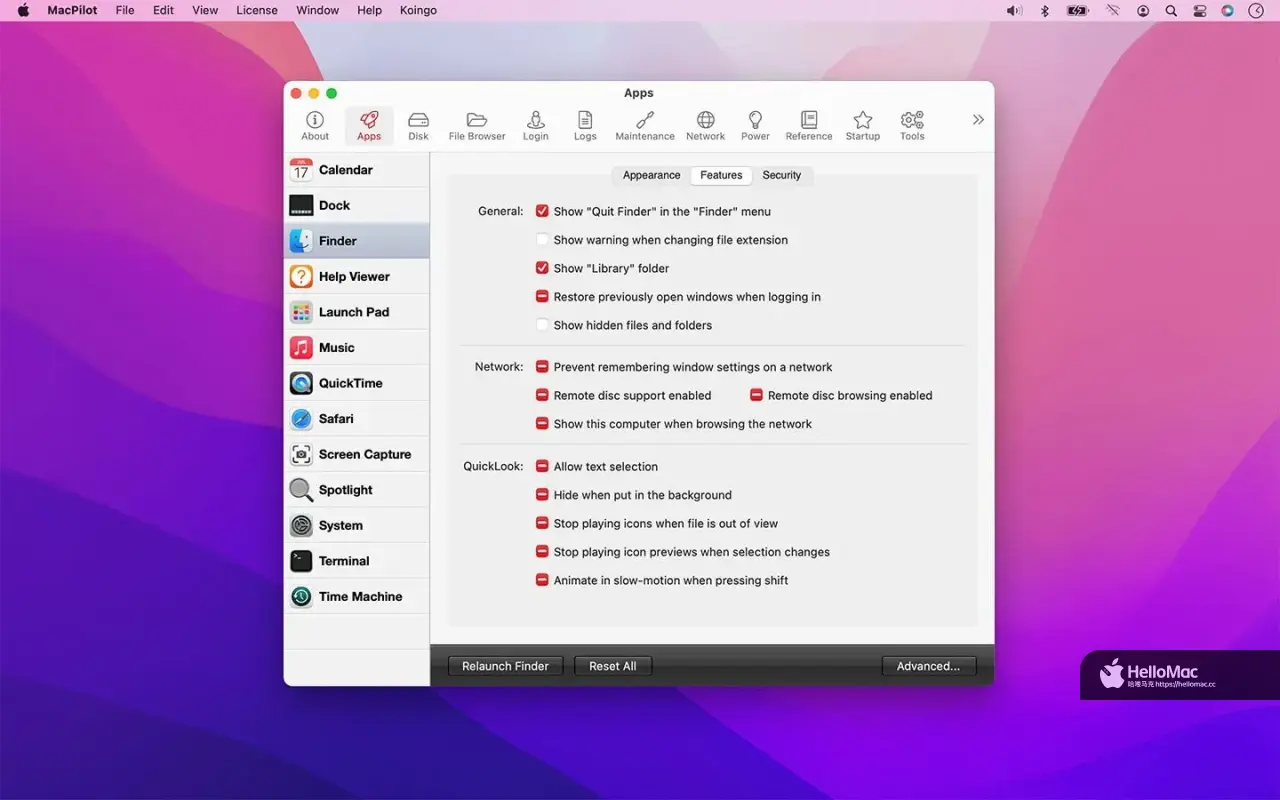Toggle Remote disc support enabled checkbox

[x=542, y=395]
